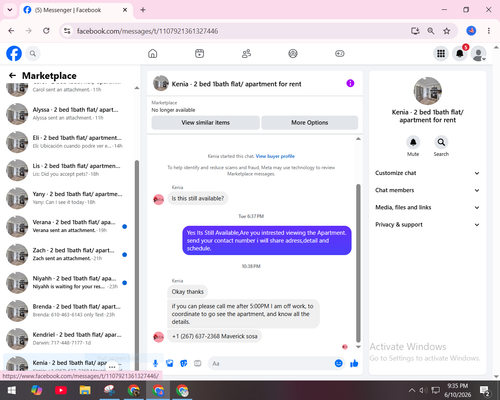The width and height of the screenshot is (500, 400).
Task: Open Kendriel conversation in chat list
Action: pyautogui.click(x=68, y=339)
